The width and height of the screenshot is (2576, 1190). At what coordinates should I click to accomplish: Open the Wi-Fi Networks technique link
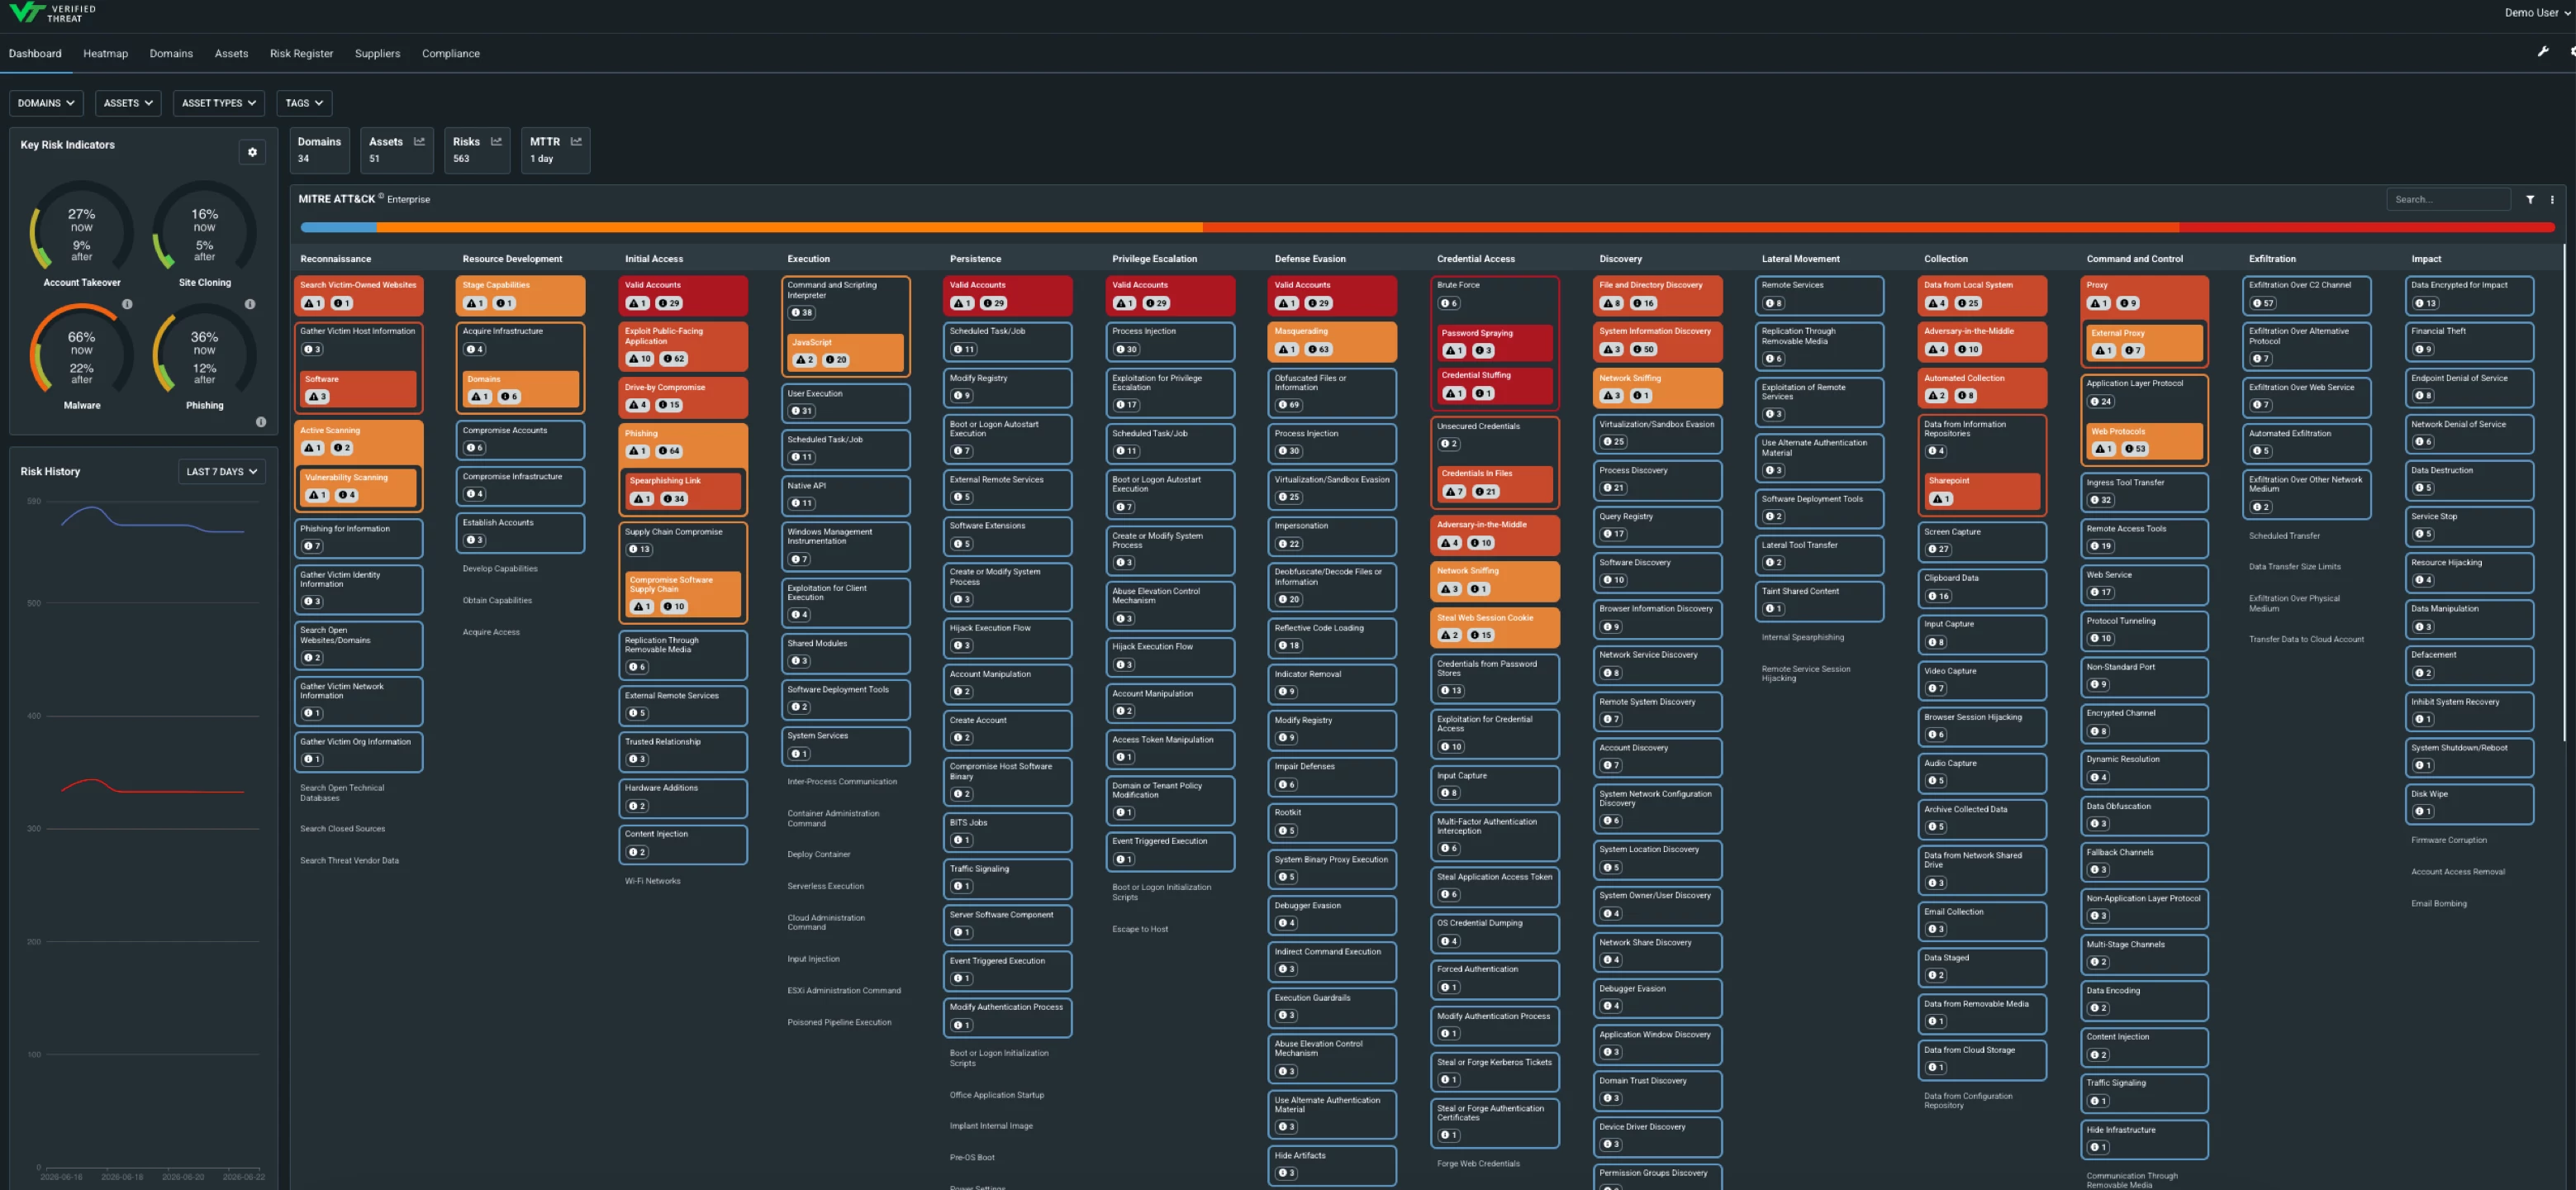(652, 881)
